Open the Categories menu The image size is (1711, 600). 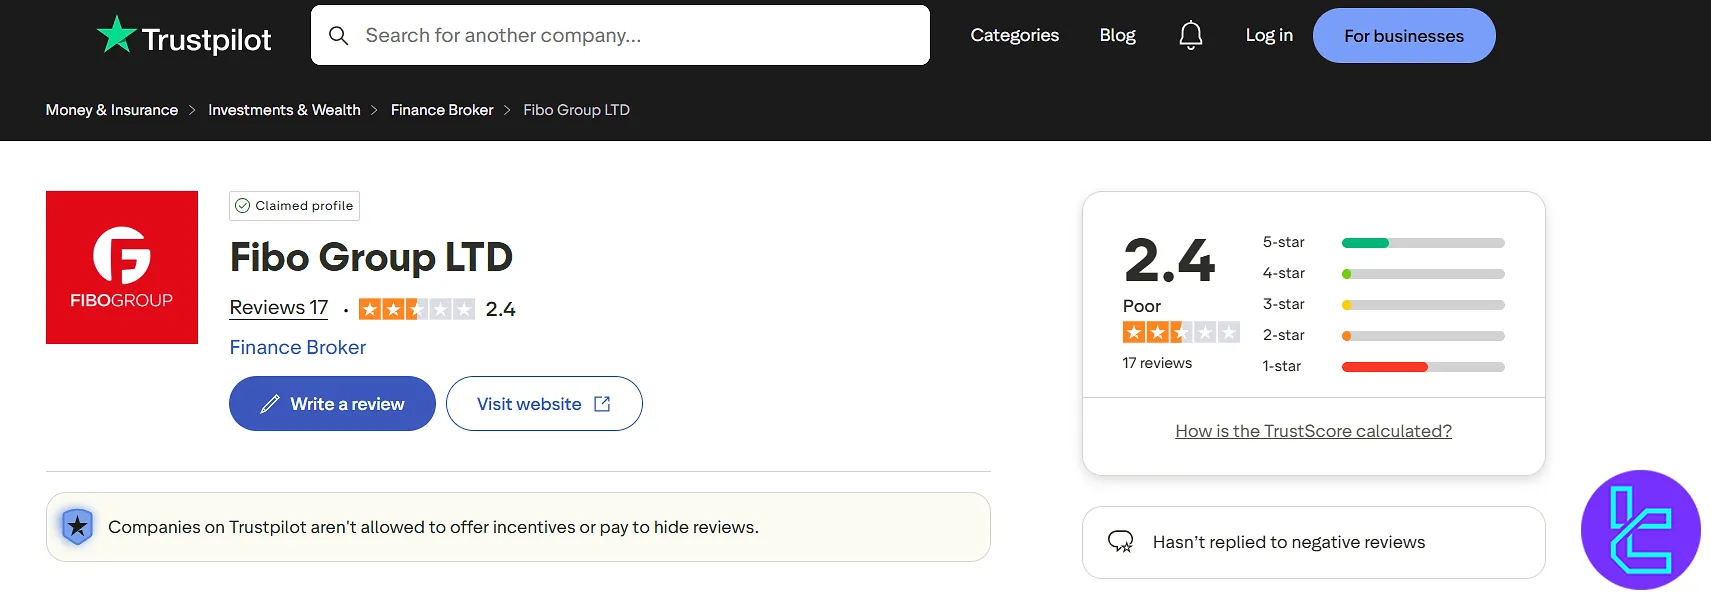(1014, 36)
